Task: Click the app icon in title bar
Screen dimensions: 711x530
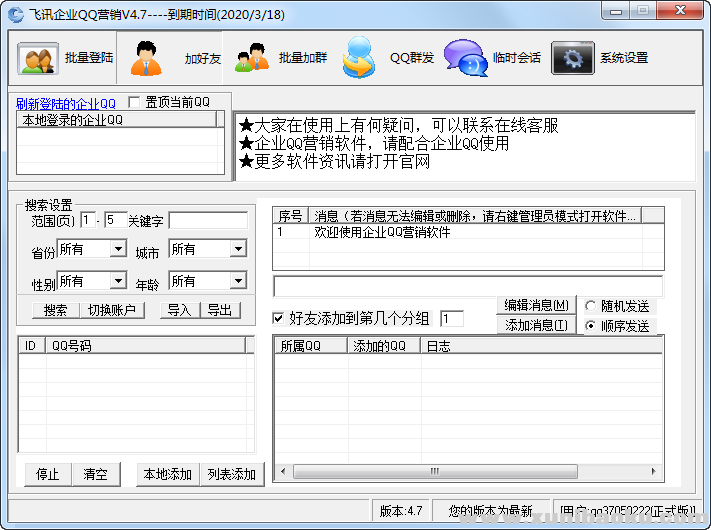Action: pyautogui.click(x=15, y=11)
